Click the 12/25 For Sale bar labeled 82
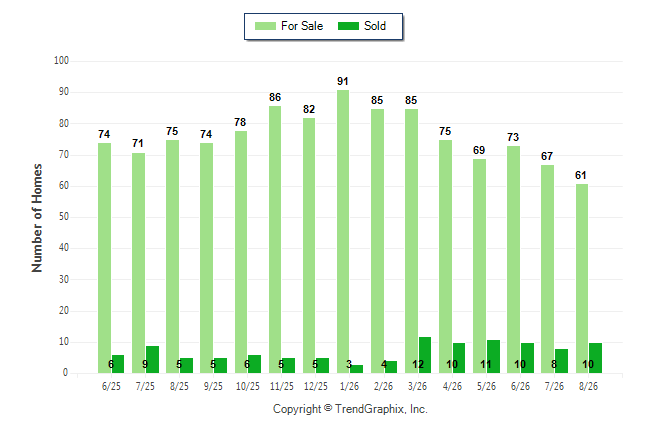 coord(309,246)
